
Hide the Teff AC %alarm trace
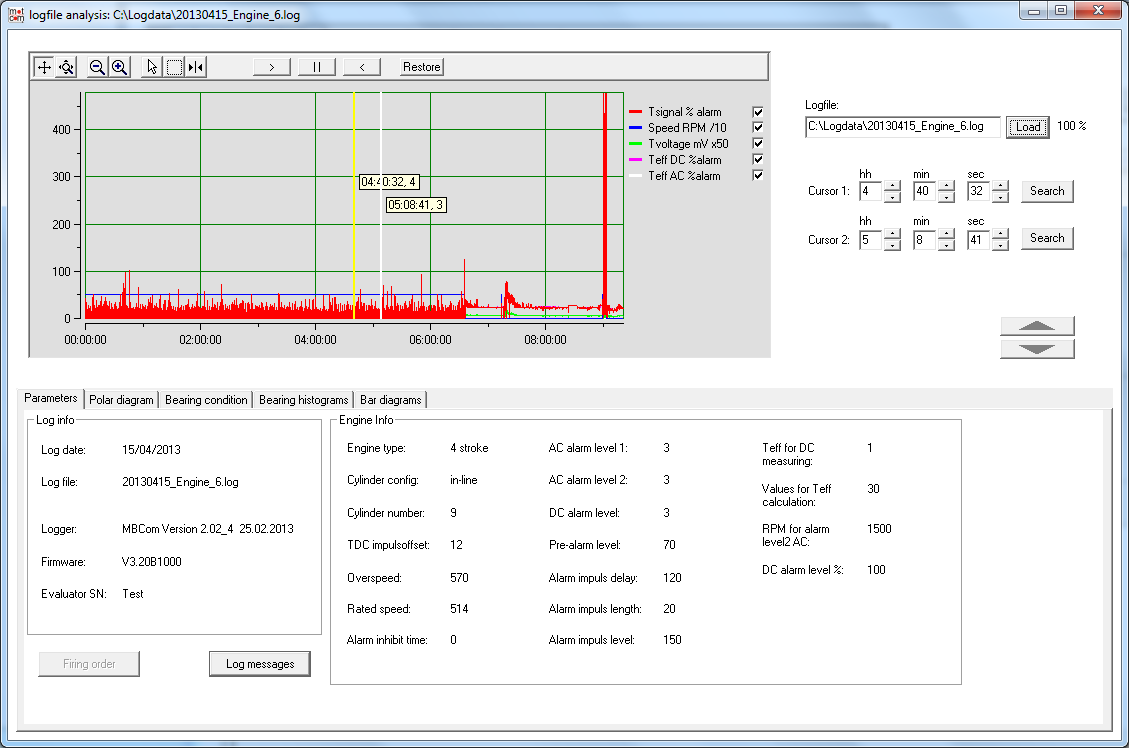tap(758, 176)
